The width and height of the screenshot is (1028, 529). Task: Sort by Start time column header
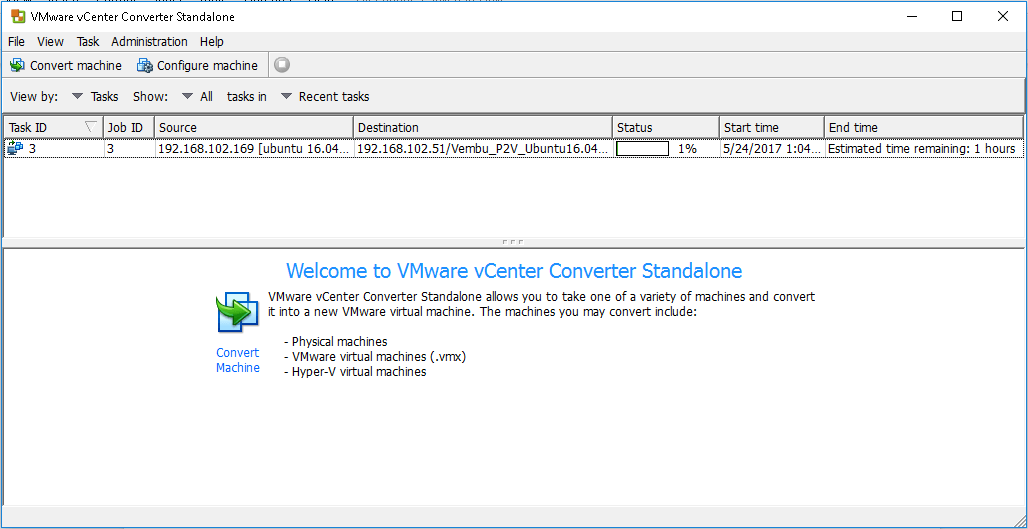772,127
